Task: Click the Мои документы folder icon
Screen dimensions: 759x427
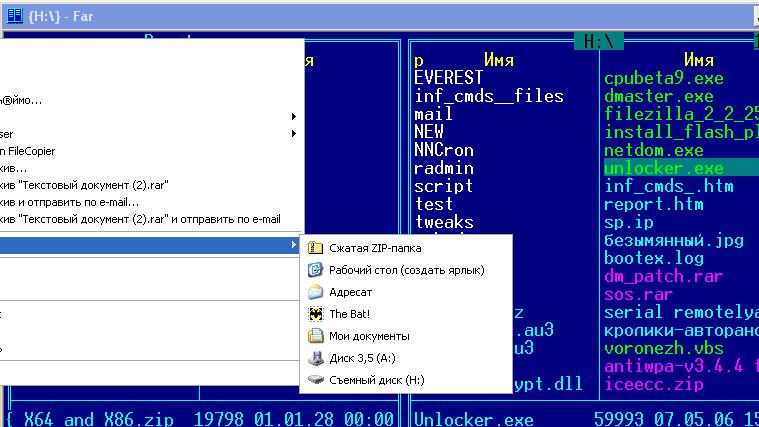Action: (315, 336)
